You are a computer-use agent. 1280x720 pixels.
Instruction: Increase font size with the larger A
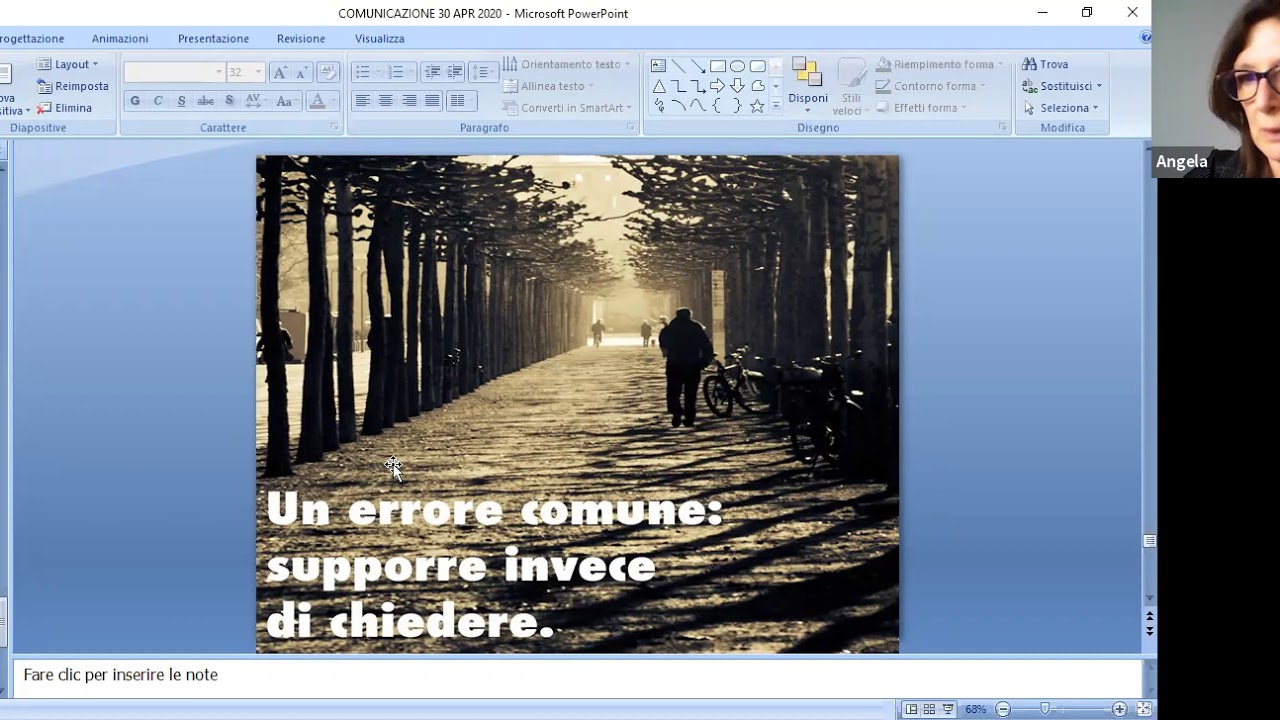pos(280,72)
